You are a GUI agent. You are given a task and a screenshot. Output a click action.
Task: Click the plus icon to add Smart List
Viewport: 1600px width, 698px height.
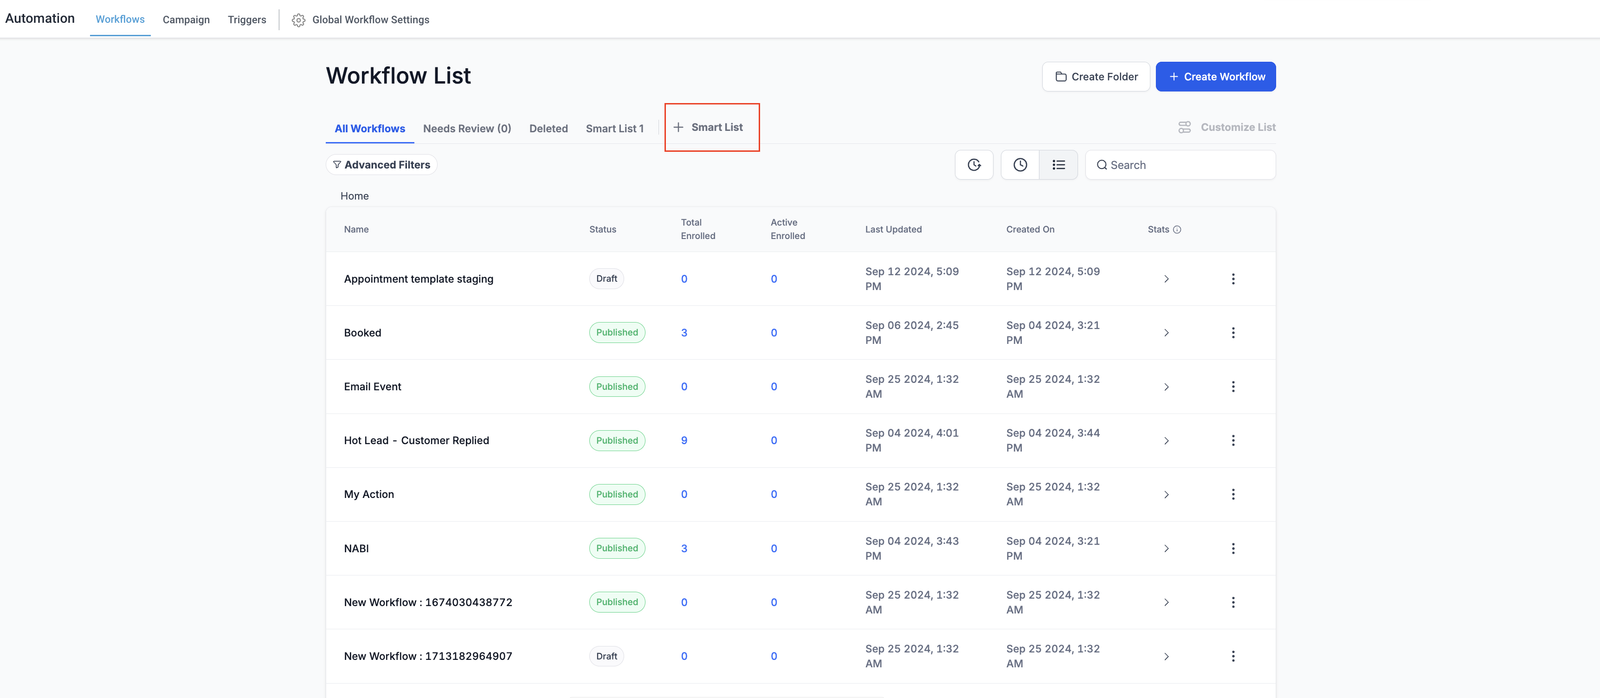click(x=678, y=127)
